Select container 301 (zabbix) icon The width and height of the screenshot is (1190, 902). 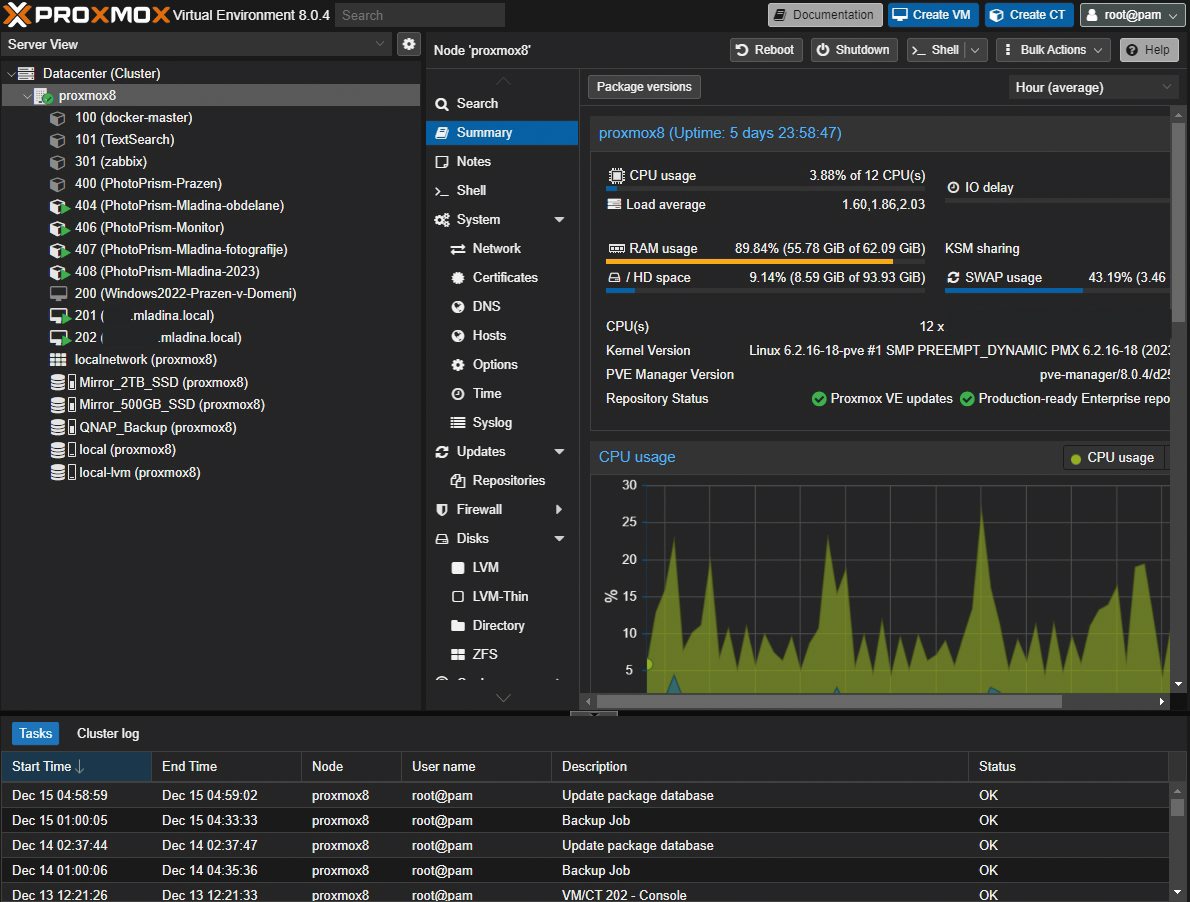58,162
